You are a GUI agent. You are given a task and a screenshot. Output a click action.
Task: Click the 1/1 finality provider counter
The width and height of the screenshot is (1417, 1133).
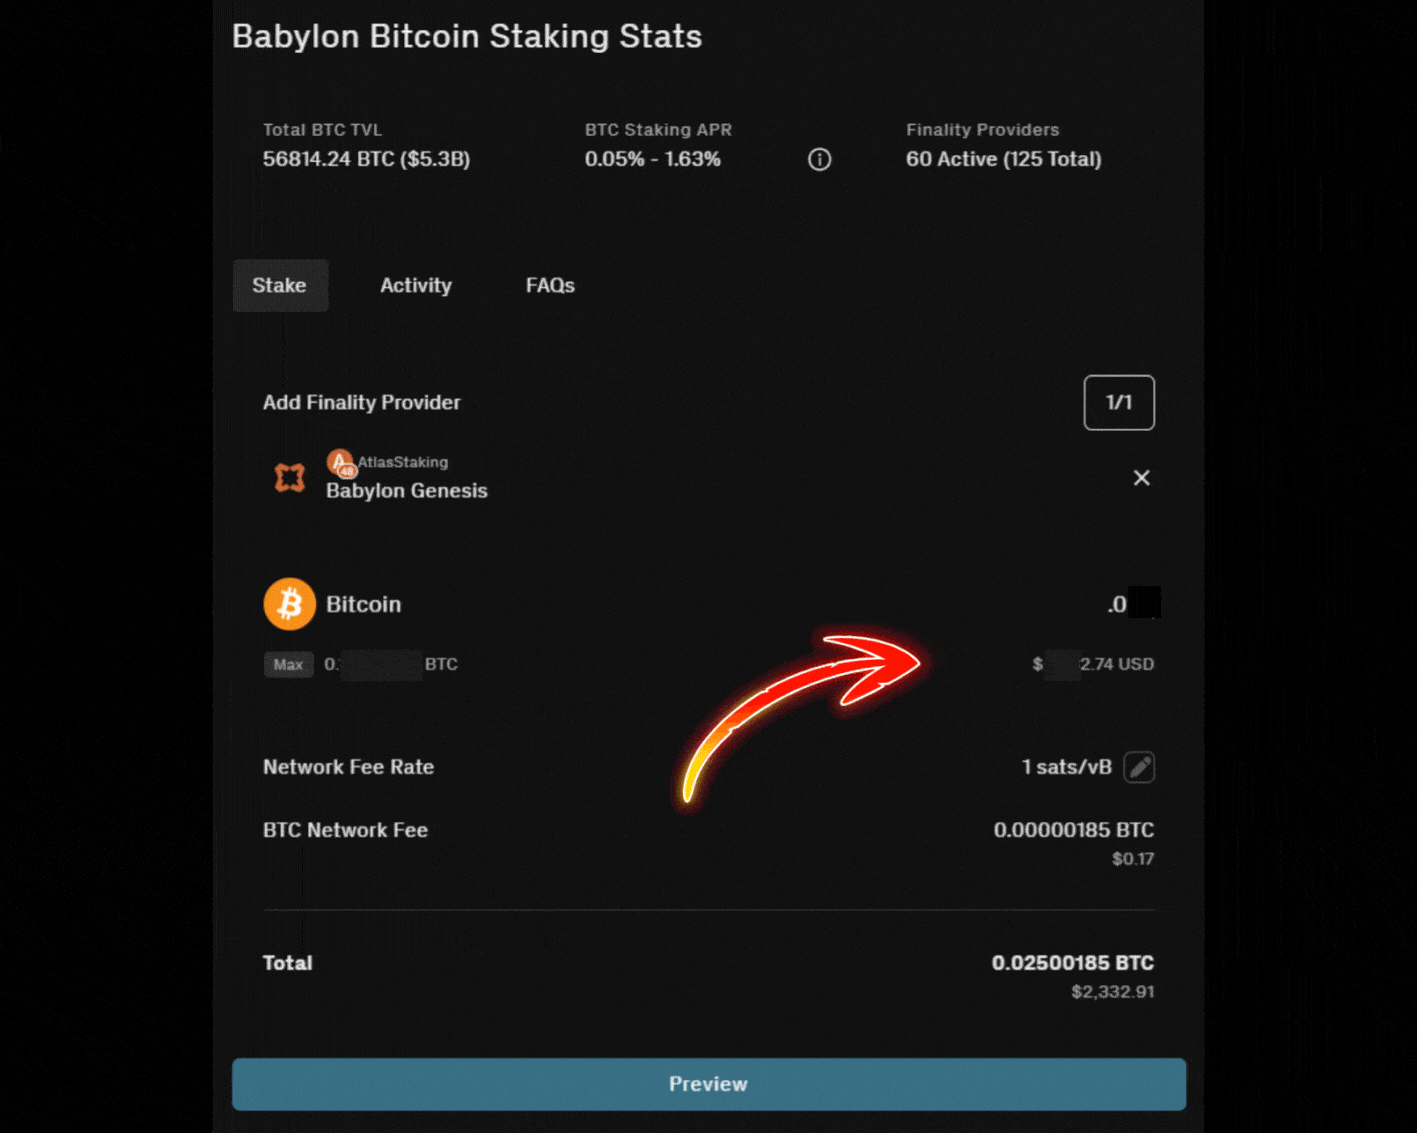(x=1118, y=402)
